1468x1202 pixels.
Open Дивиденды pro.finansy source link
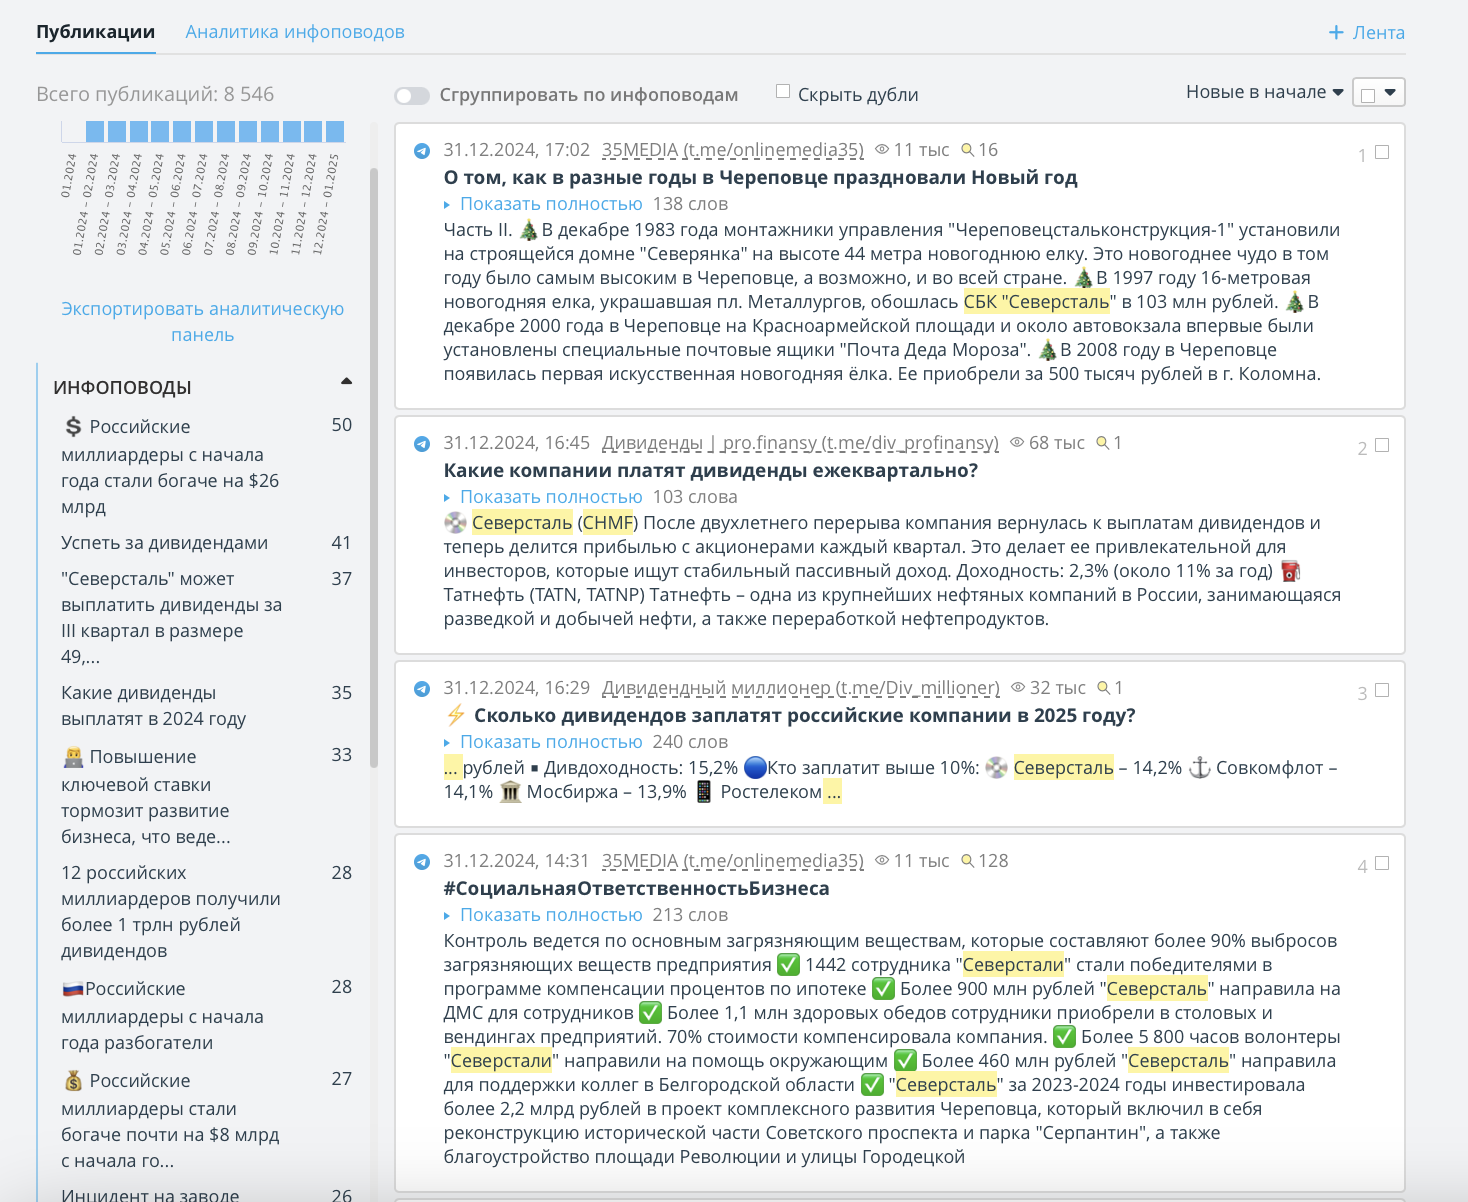[x=800, y=443]
